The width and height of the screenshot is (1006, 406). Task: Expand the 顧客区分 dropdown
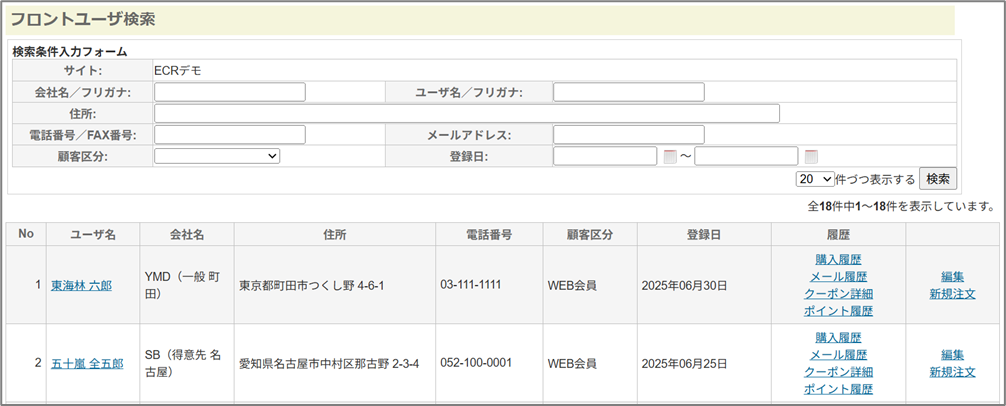coord(217,156)
